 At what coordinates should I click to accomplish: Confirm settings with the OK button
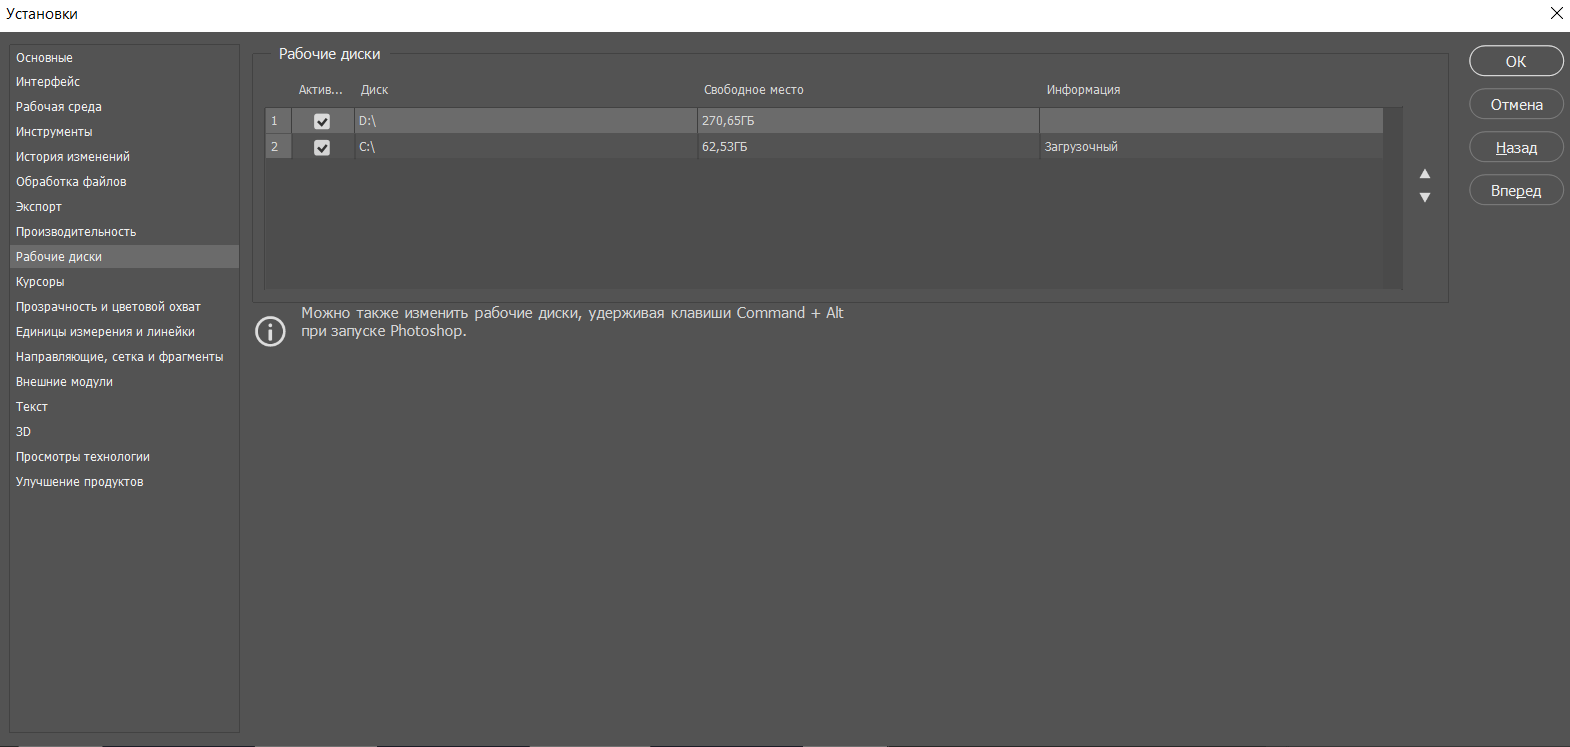click(x=1516, y=61)
